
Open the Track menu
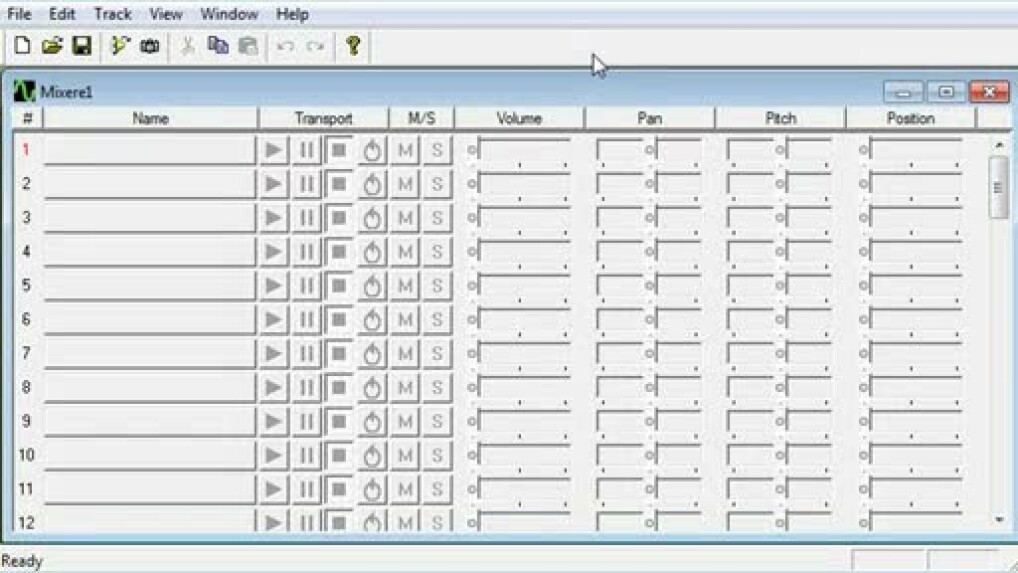click(x=113, y=14)
